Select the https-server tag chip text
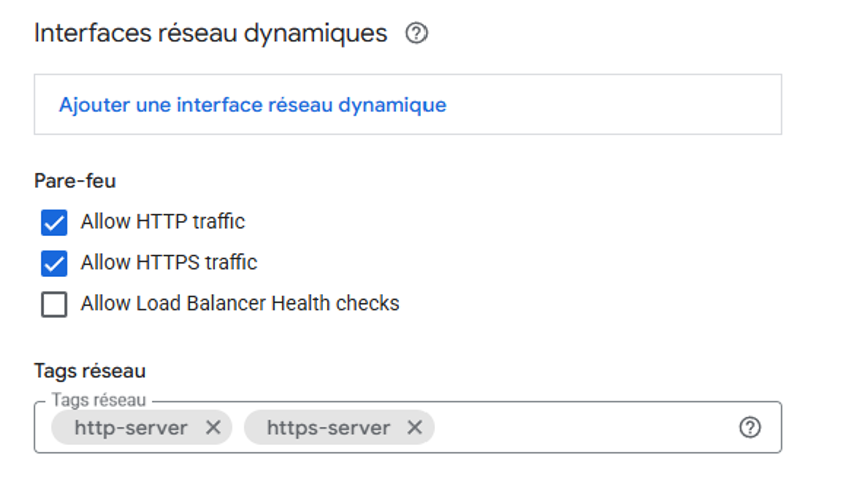848x502 pixels. click(x=328, y=428)
